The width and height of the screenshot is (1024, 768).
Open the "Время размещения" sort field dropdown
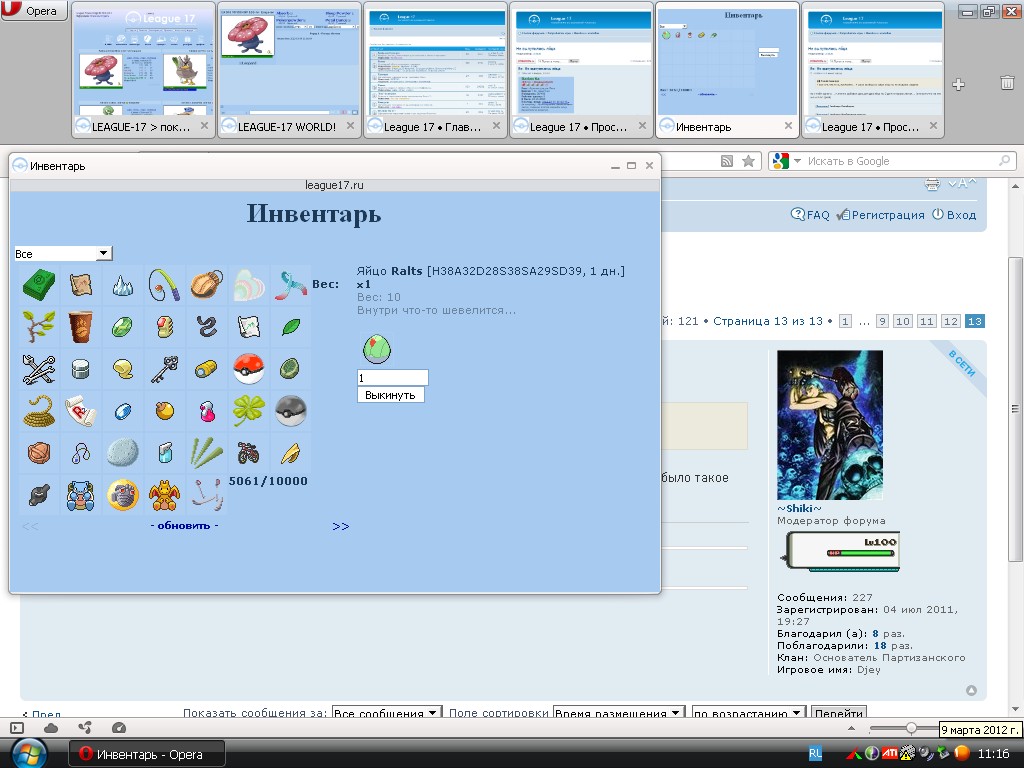click(619, 712)
